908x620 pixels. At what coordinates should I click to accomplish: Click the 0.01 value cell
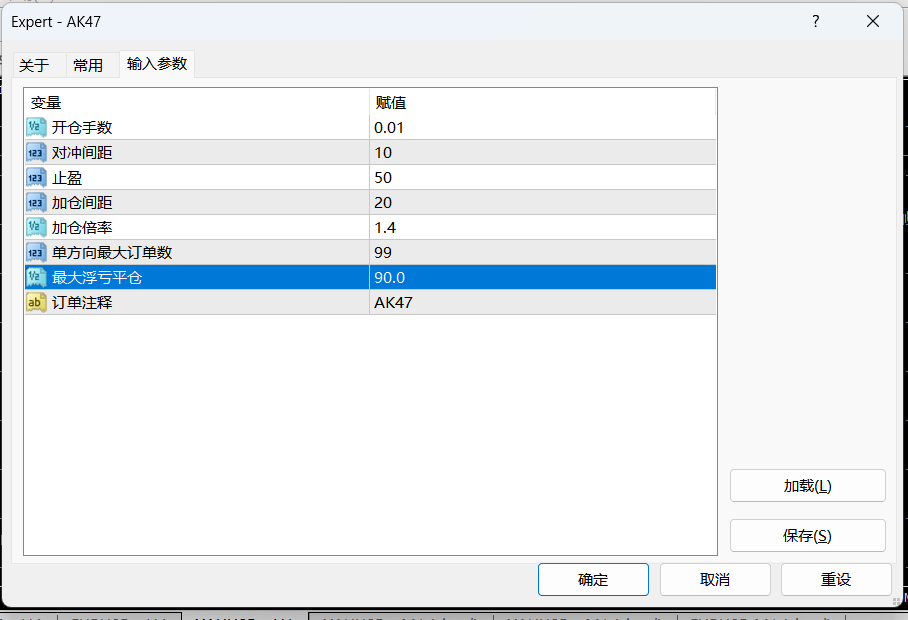coord(543,127)
